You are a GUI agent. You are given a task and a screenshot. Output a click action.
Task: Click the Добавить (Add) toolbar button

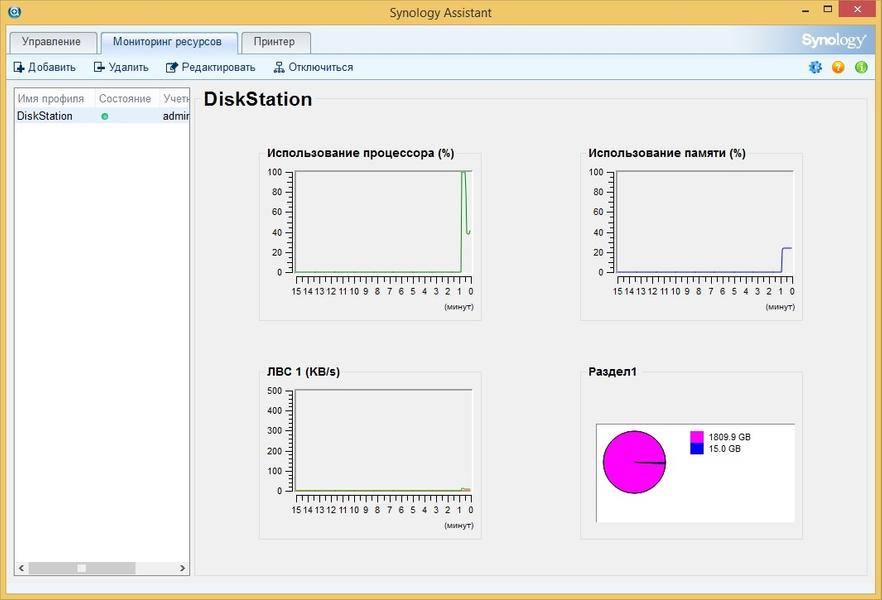point(44,67)
